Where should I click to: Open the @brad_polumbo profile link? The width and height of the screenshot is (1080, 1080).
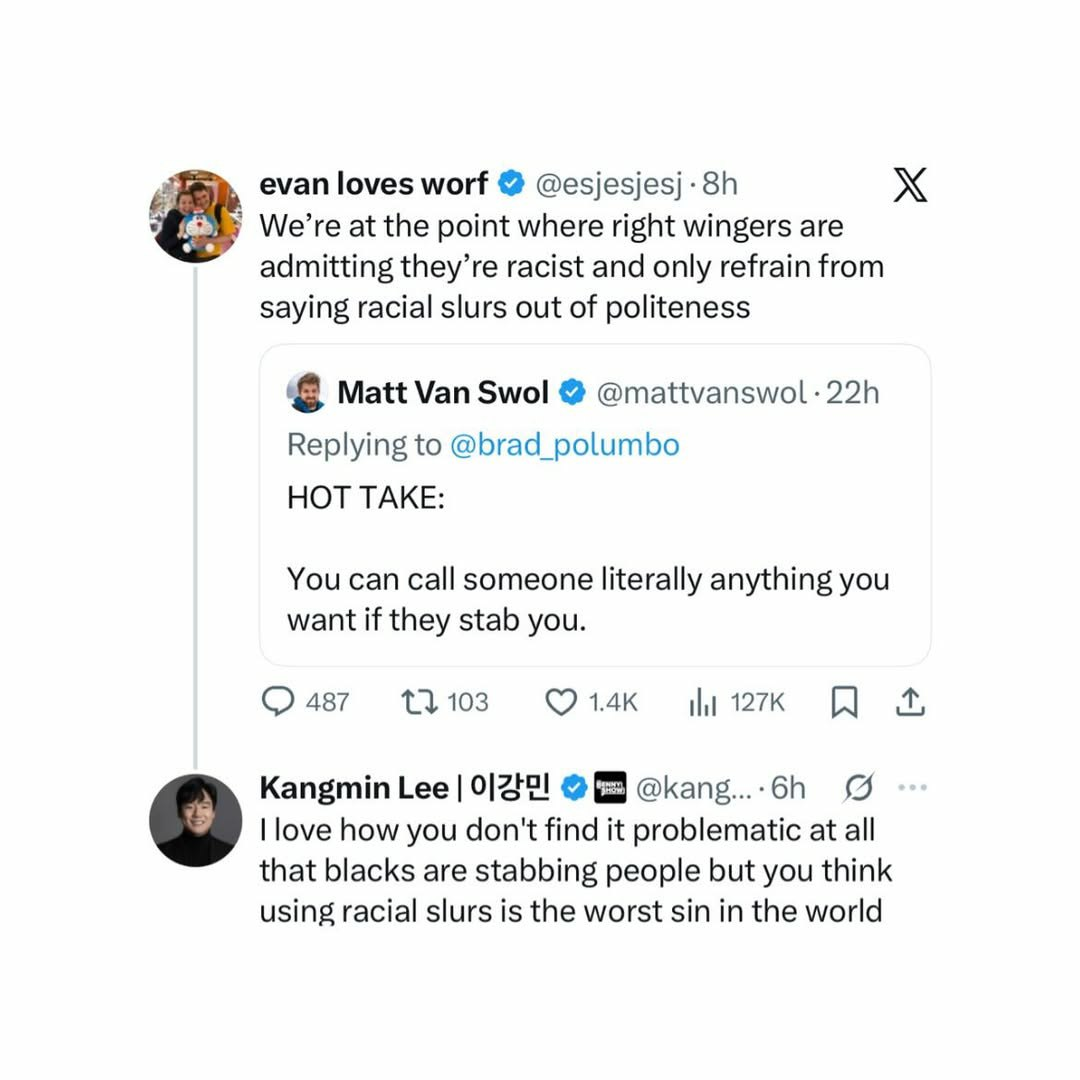coord(565,445)
